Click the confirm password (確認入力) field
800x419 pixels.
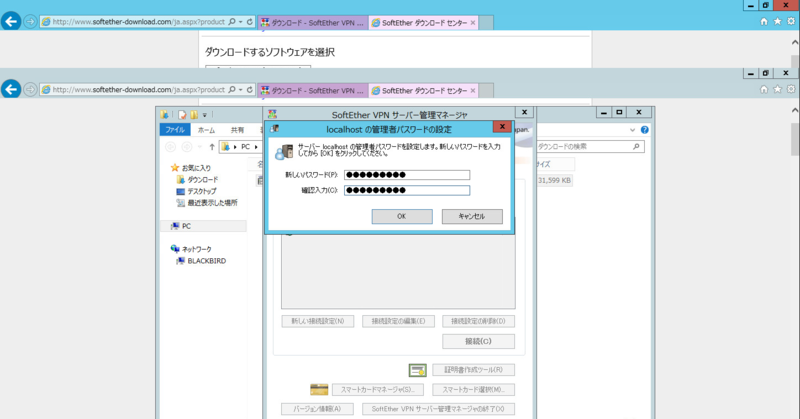point(407,190)
